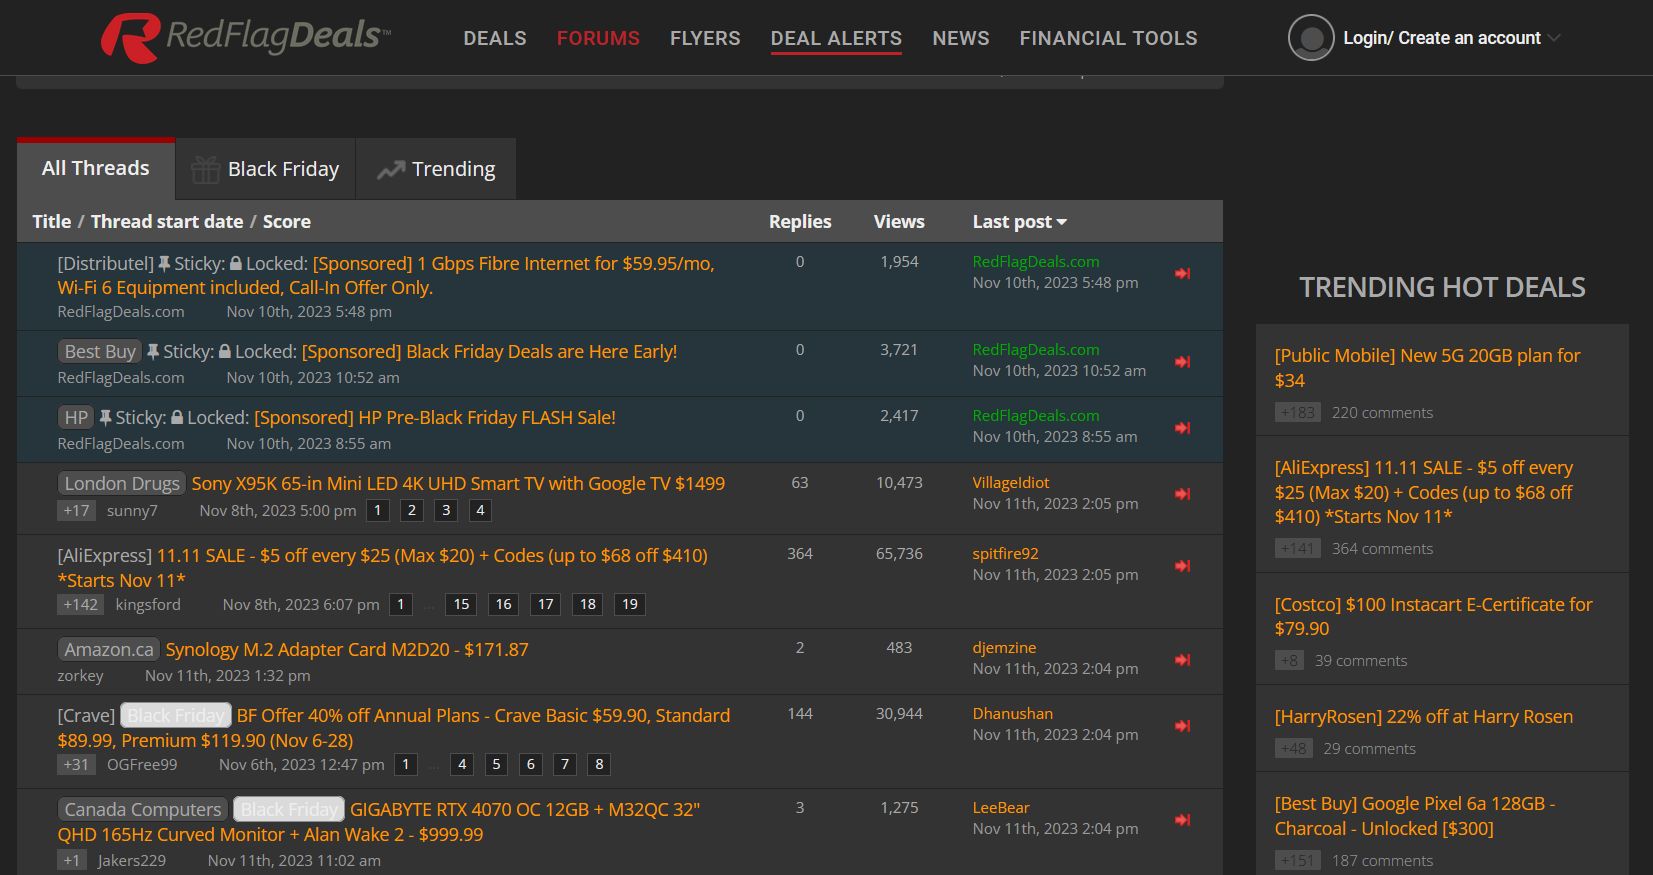Viewport: 1653px width, 875px height.
Task: Go to page 15 of AliExpress thread
Action: tap(461, 605)
